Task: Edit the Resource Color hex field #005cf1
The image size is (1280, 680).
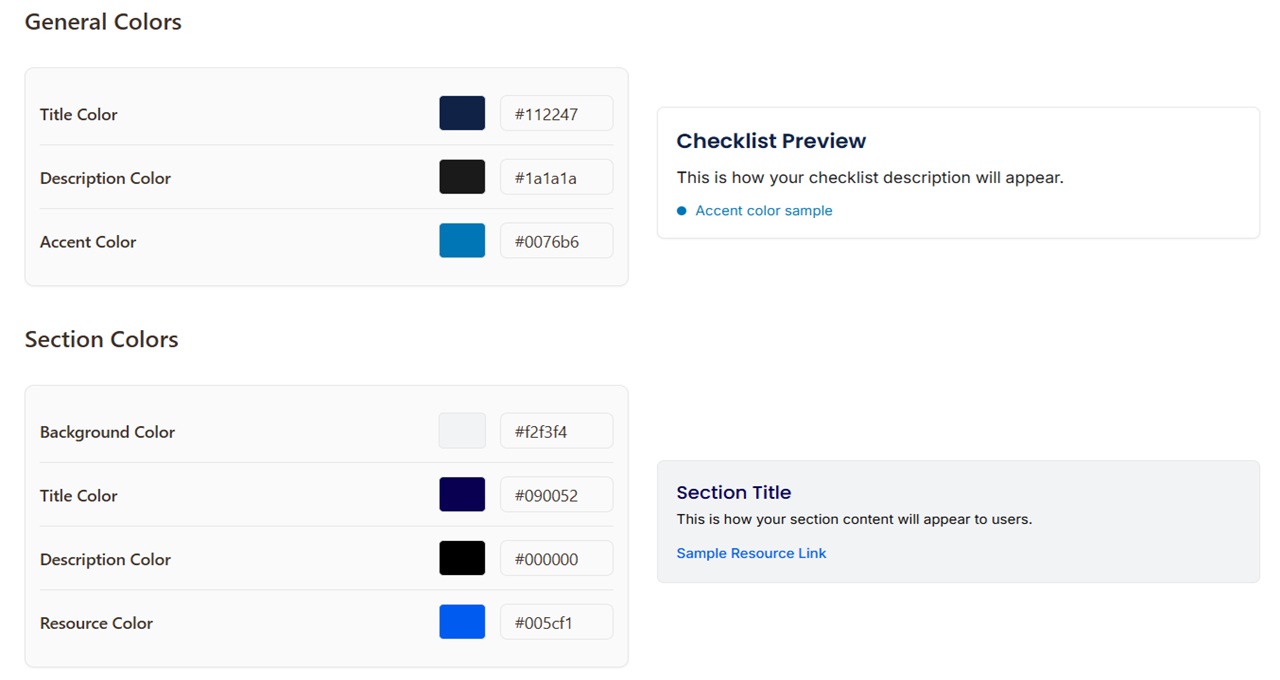Action: [556, 623]
